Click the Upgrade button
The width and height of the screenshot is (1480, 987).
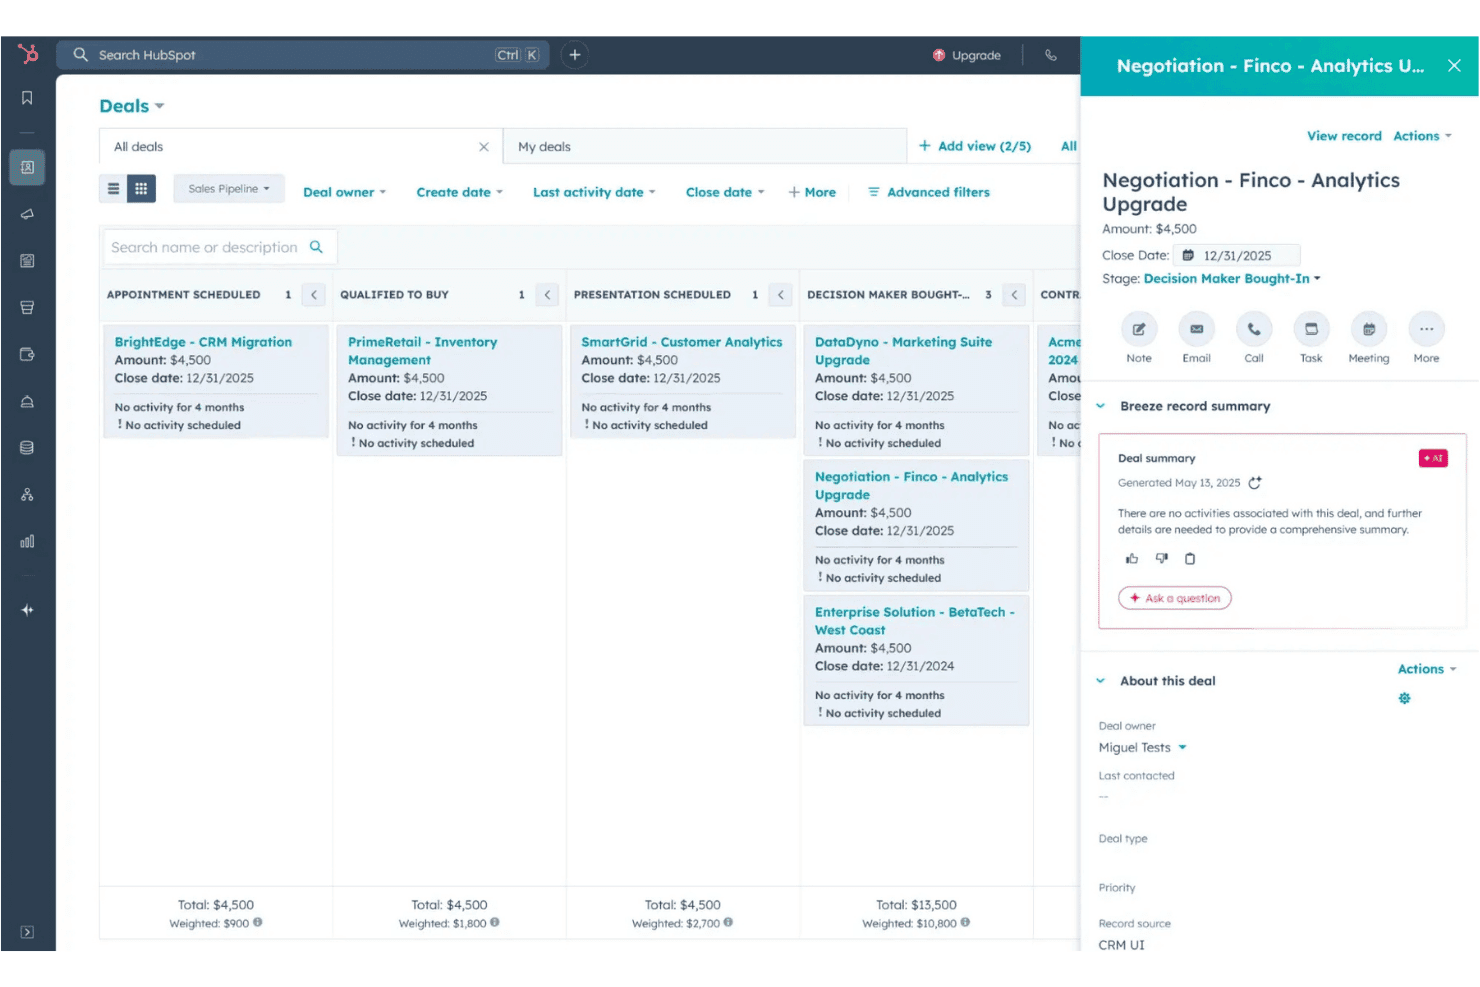click(967, 56)
